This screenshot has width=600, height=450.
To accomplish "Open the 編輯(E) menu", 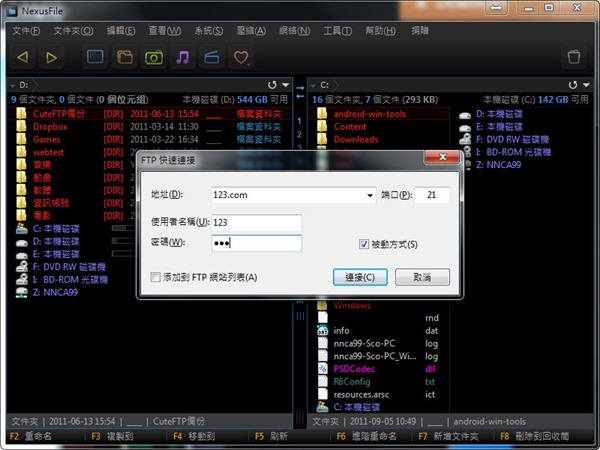I will point(121,31).
